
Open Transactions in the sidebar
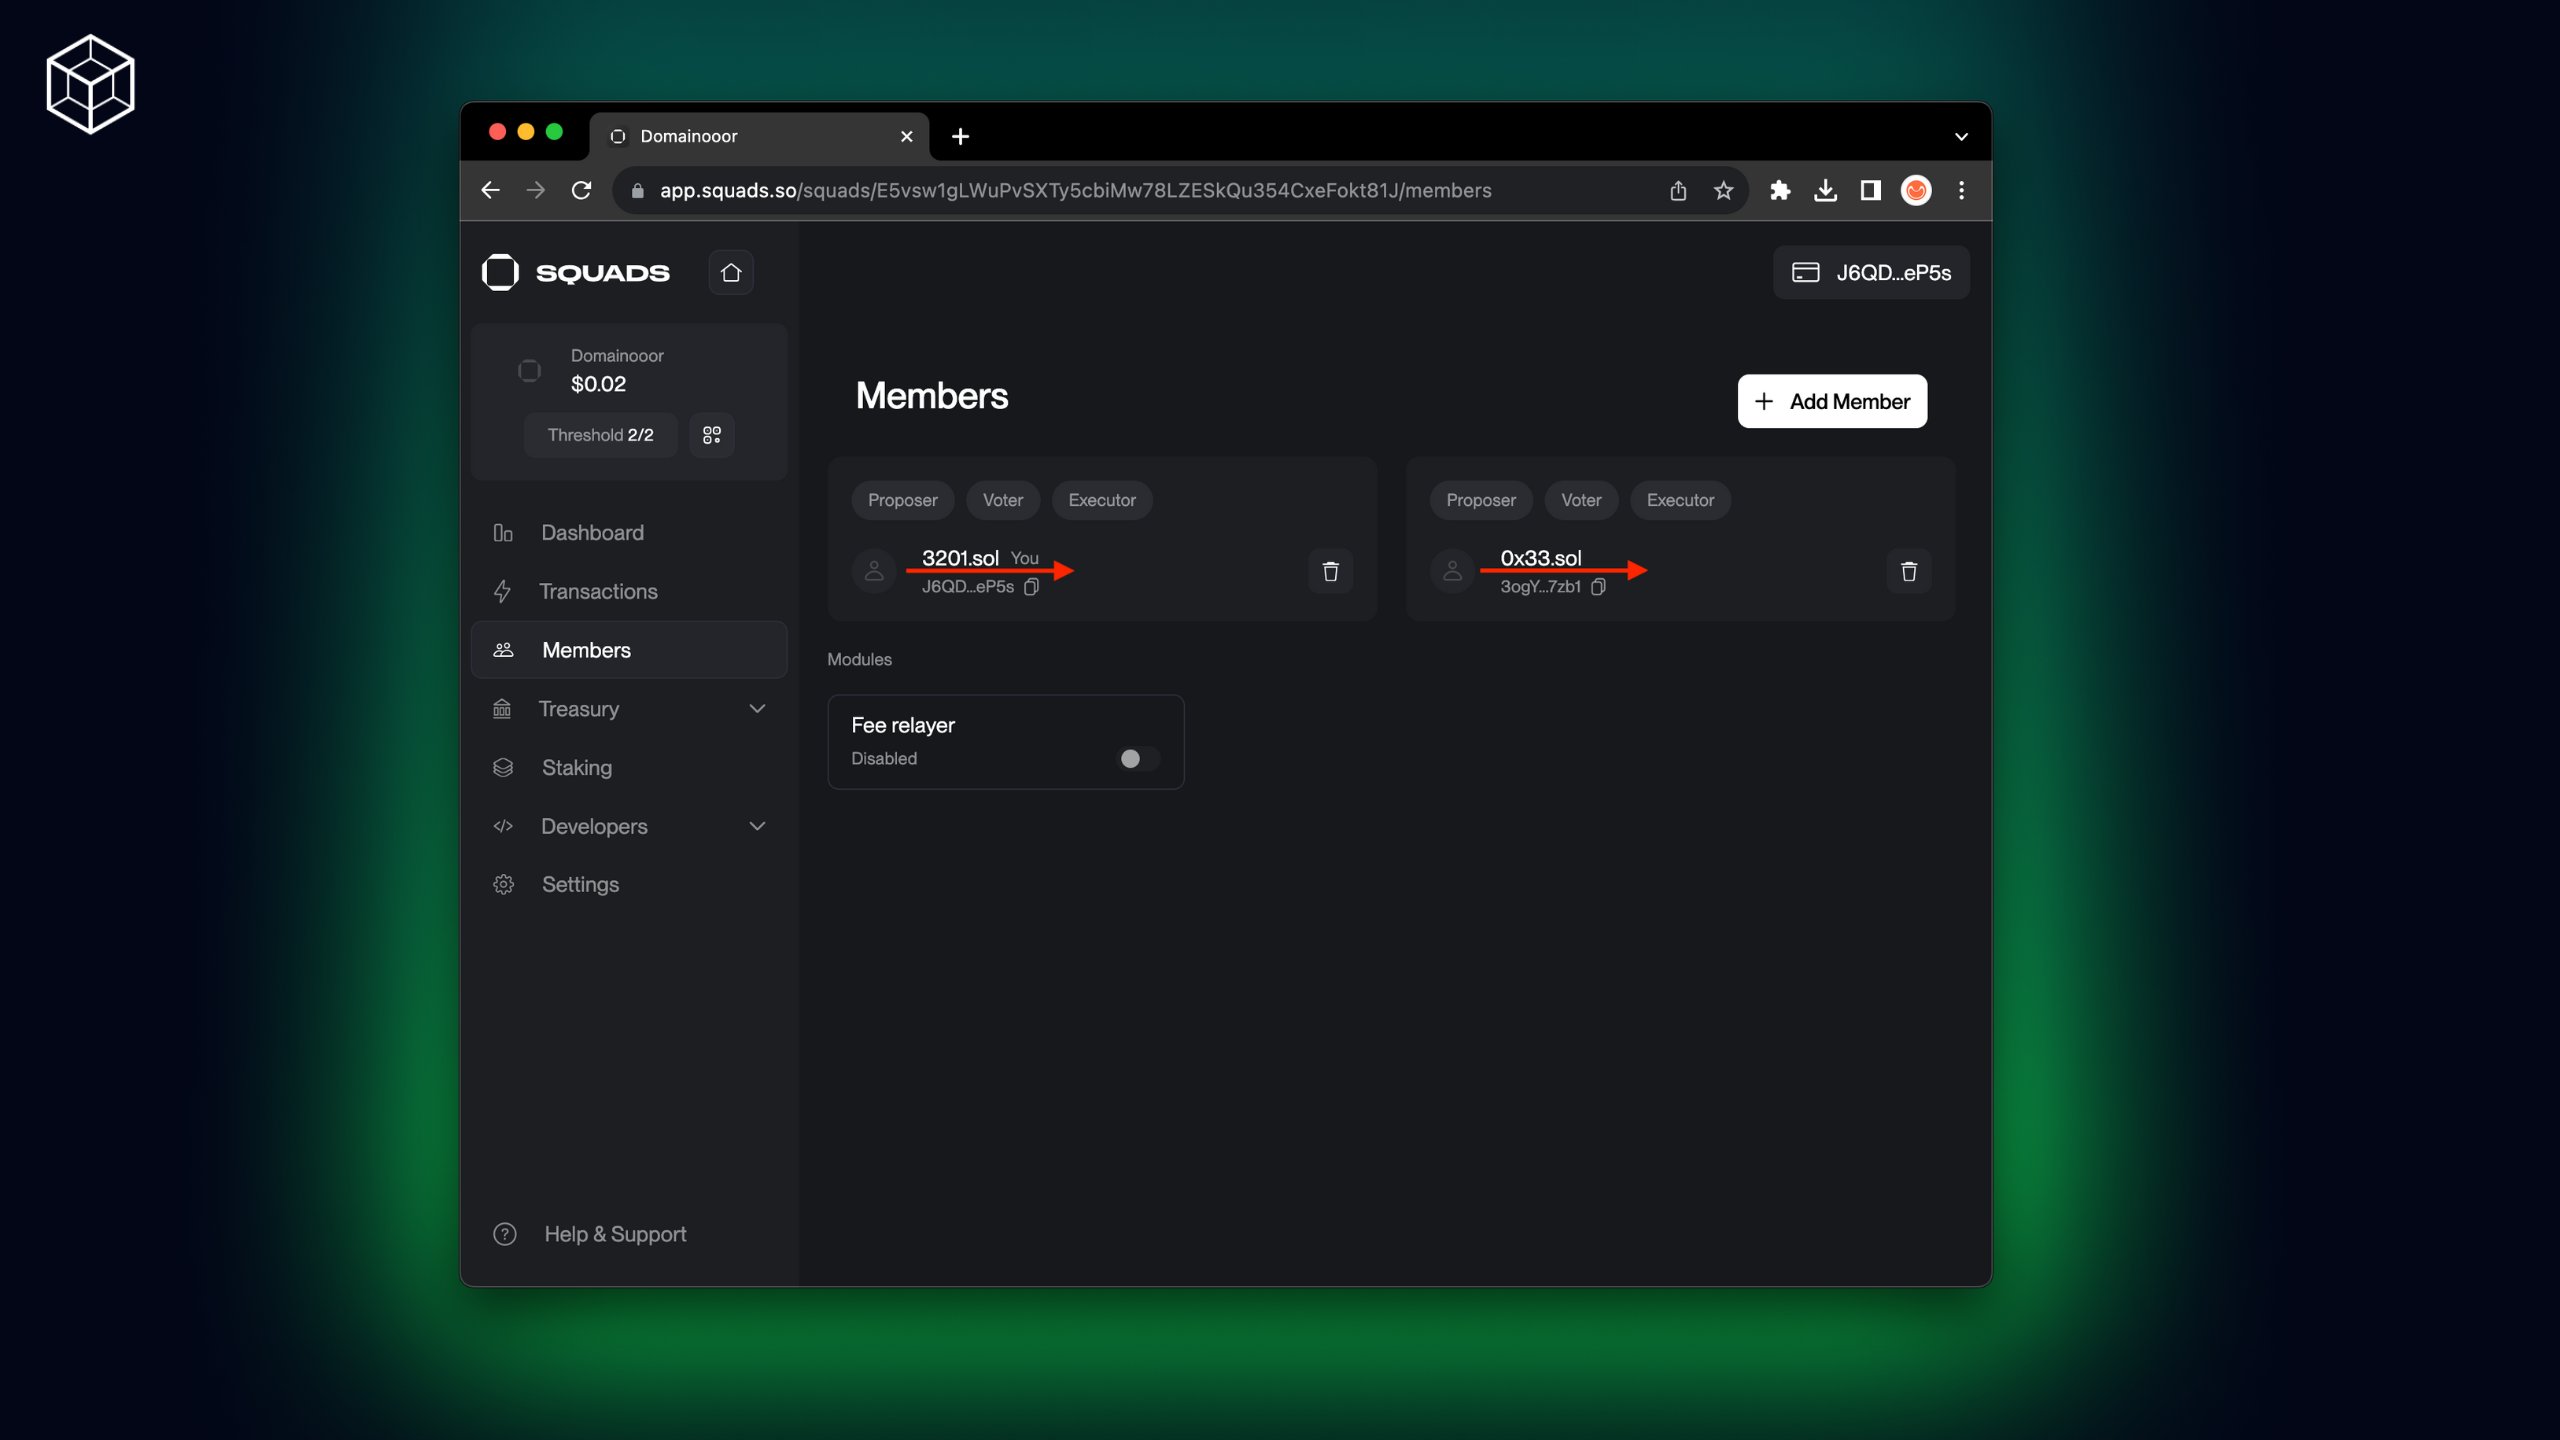[629, 592]
